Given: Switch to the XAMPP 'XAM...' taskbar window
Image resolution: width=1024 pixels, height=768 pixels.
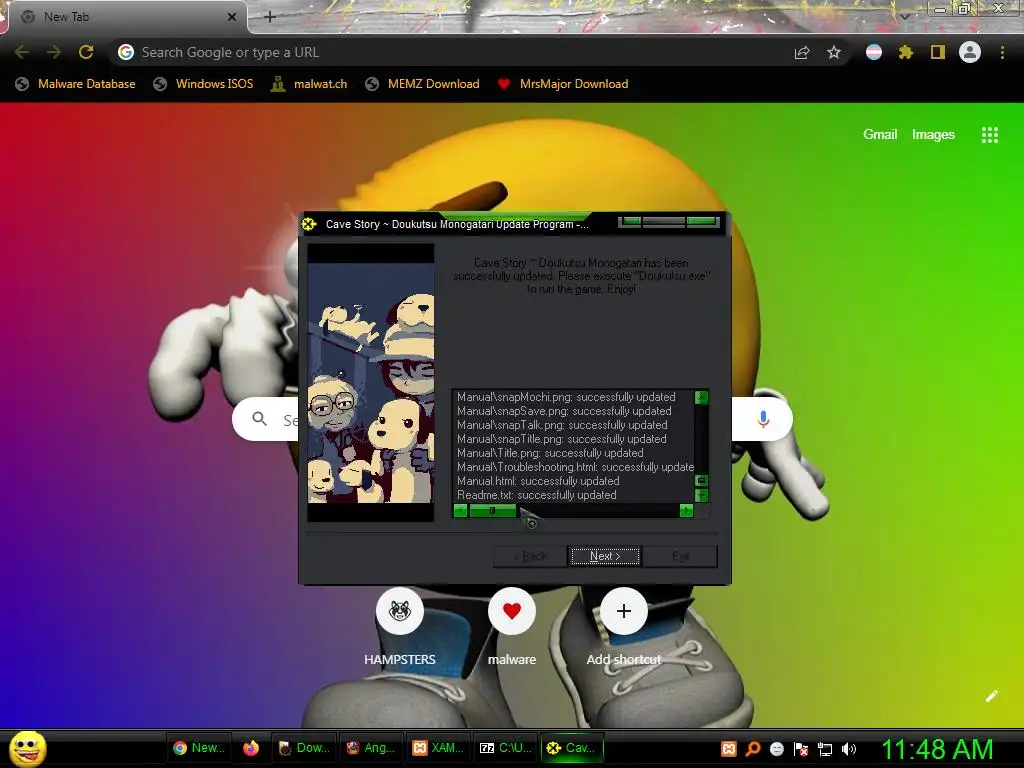Looking at the screenshot, I should tap(438, 748).
